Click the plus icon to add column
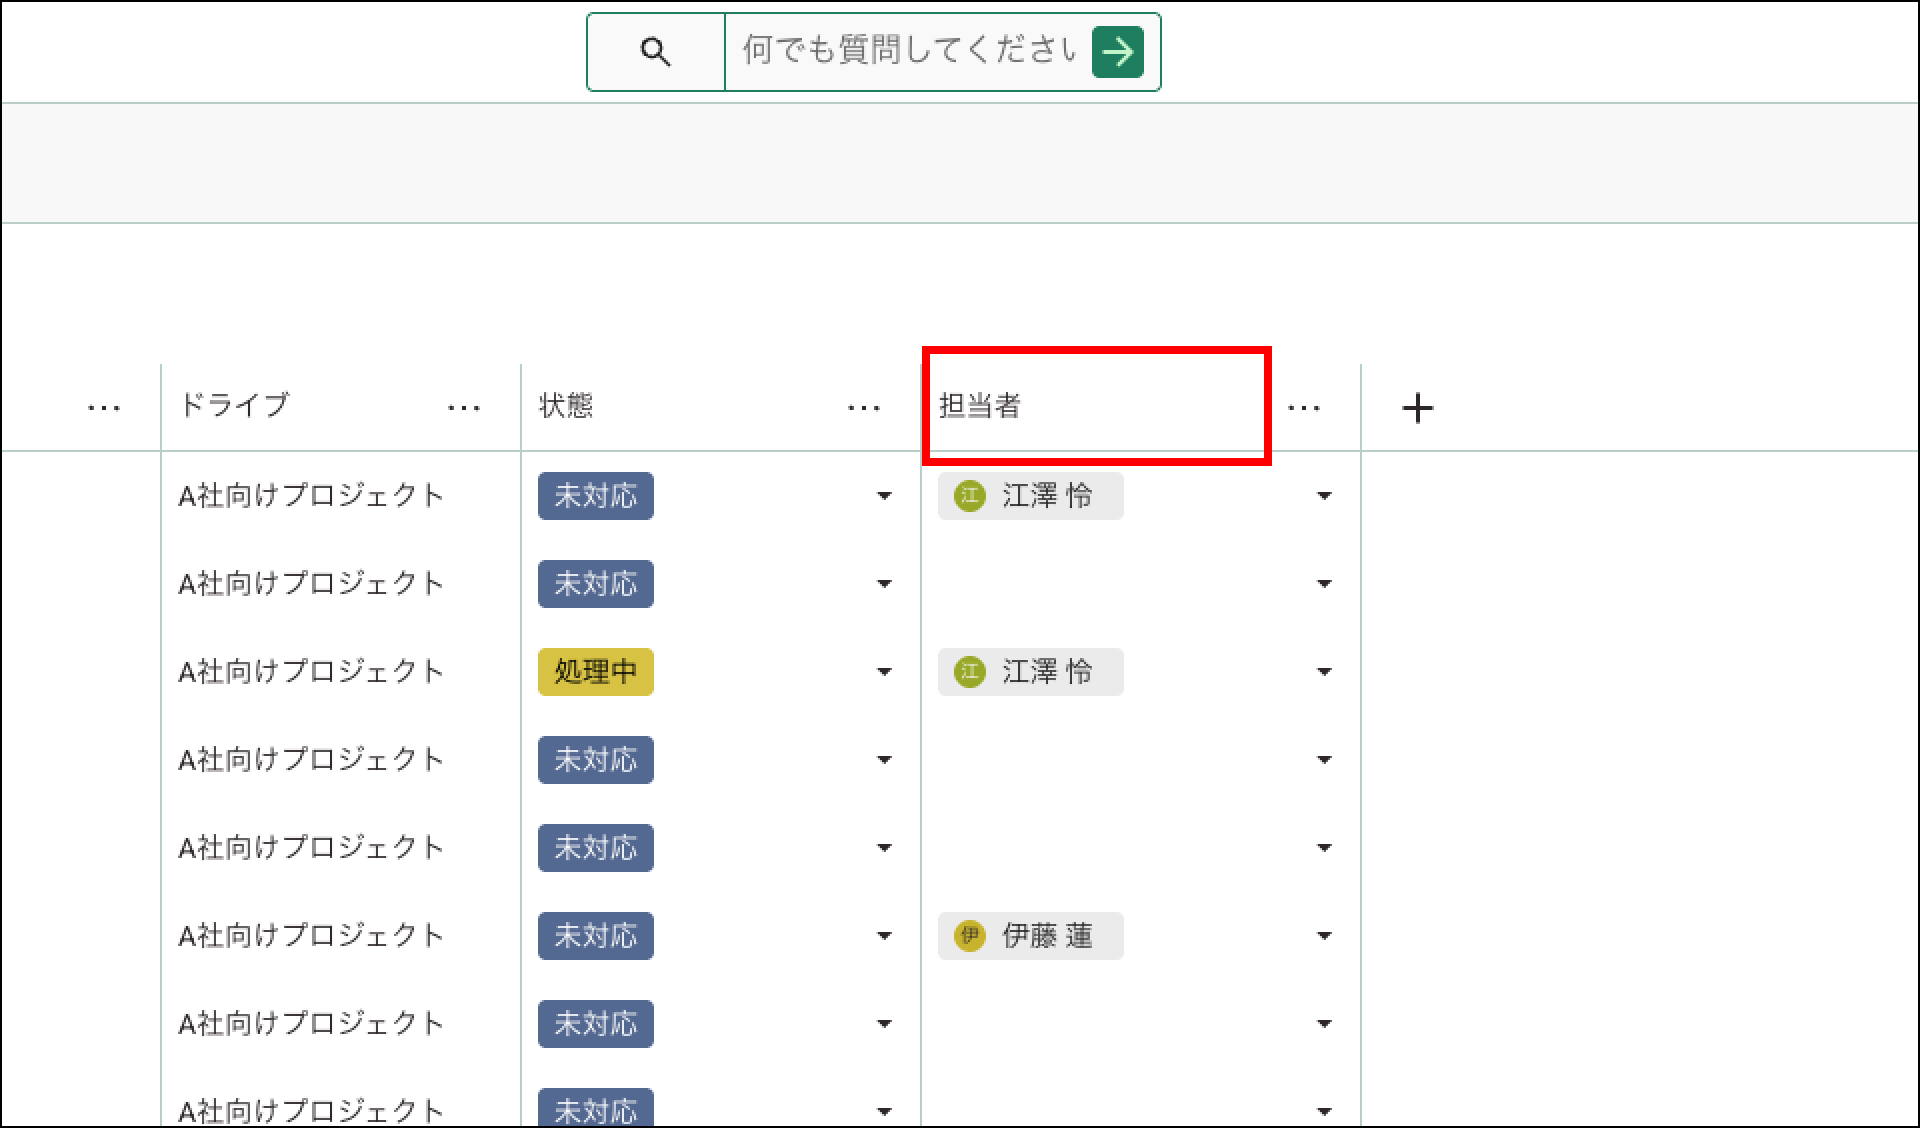Screen dimensions: 1920x1128 point(1417,408)
